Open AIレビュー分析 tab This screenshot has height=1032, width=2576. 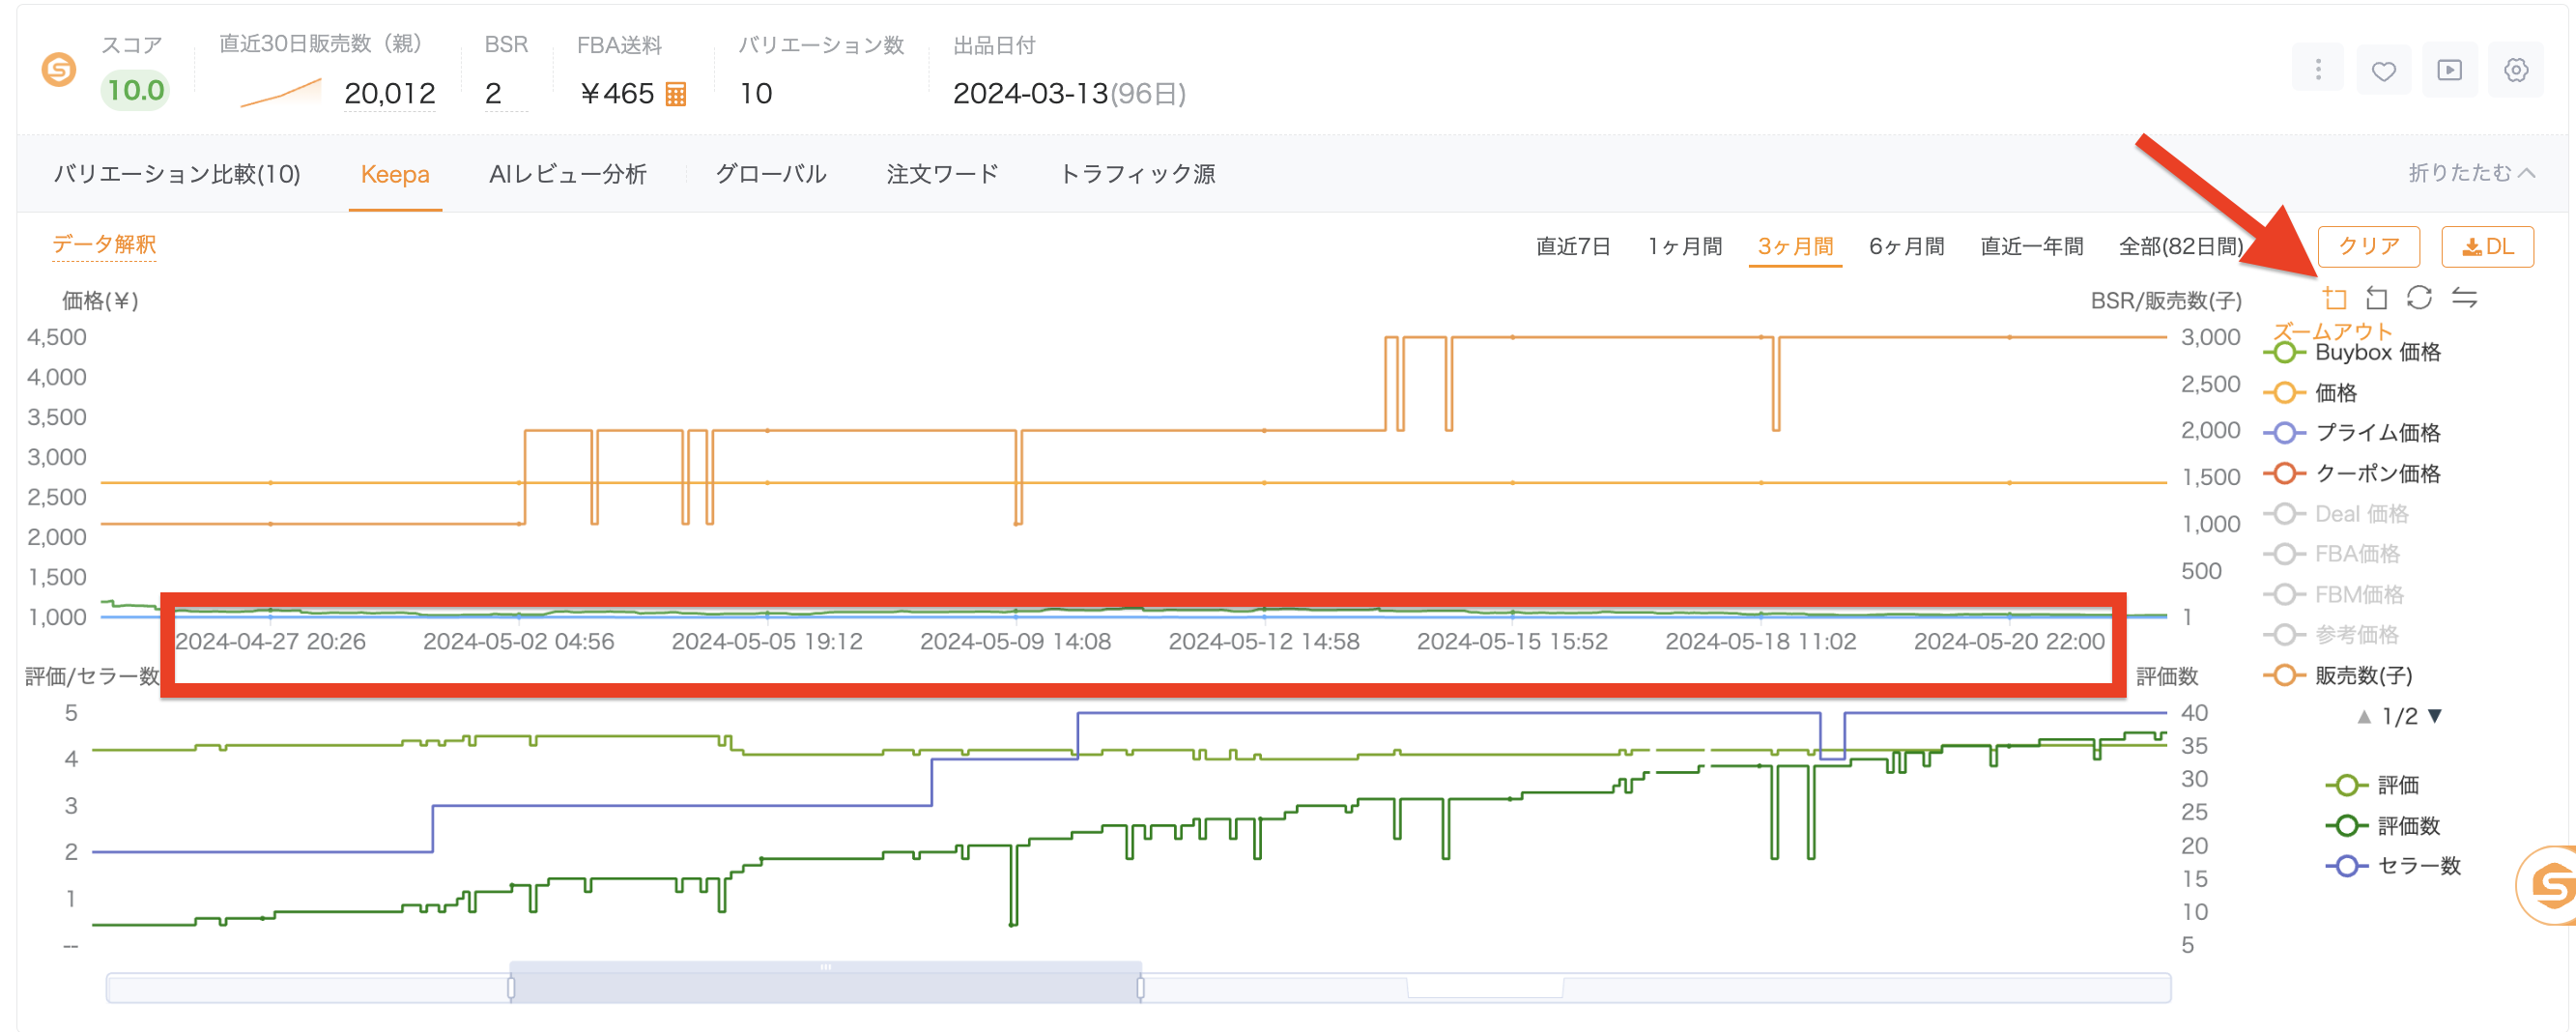click(x=568, y=174)
